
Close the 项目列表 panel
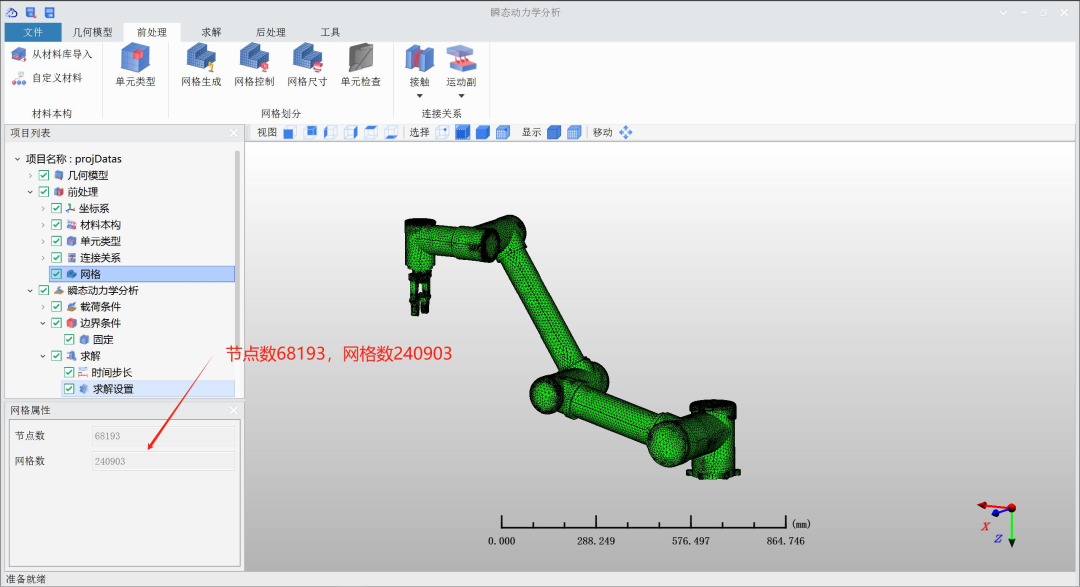pyautogui.click(x=233, y=133)
